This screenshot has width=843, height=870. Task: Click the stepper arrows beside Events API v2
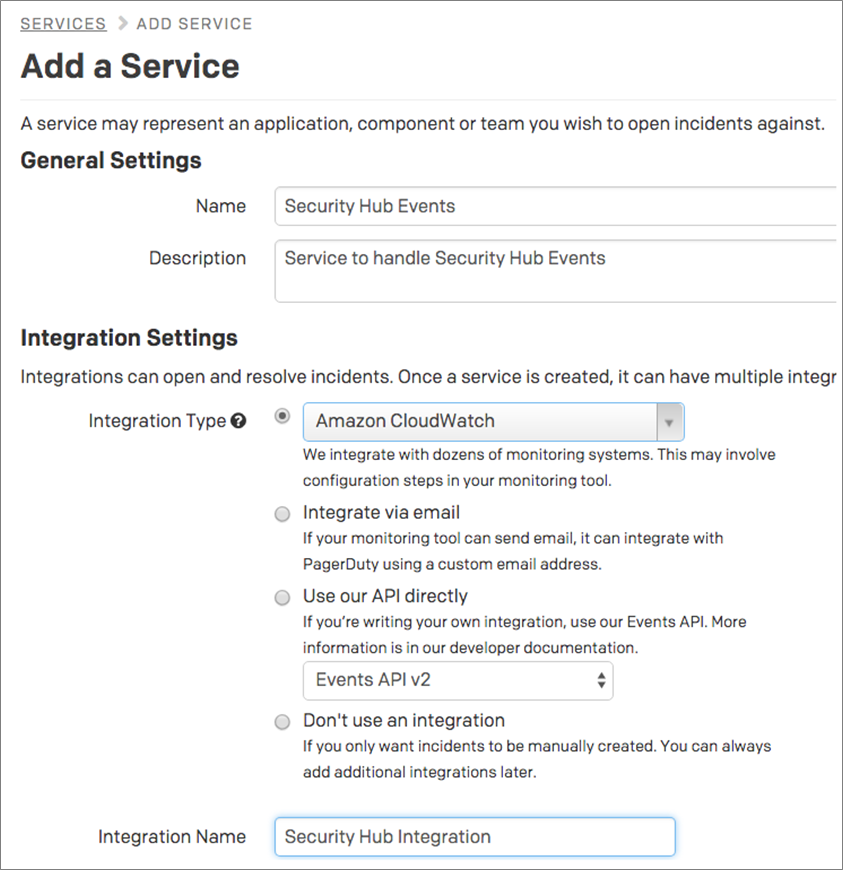coord(599,681)
